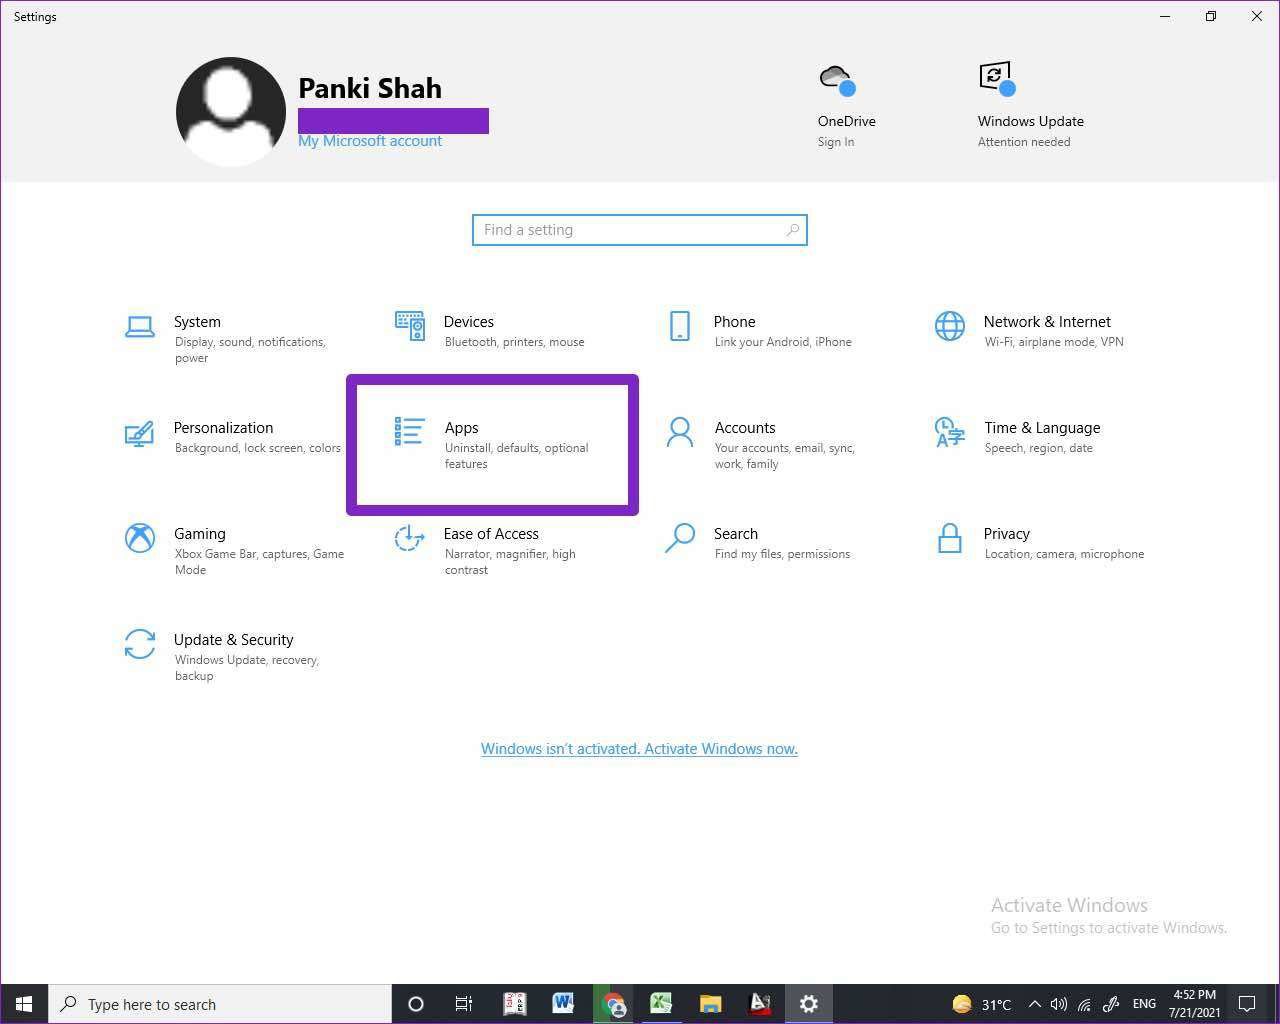1280x1024 pixels.
Task: Click the OneDrive cloud status icon
Action: 836,80
